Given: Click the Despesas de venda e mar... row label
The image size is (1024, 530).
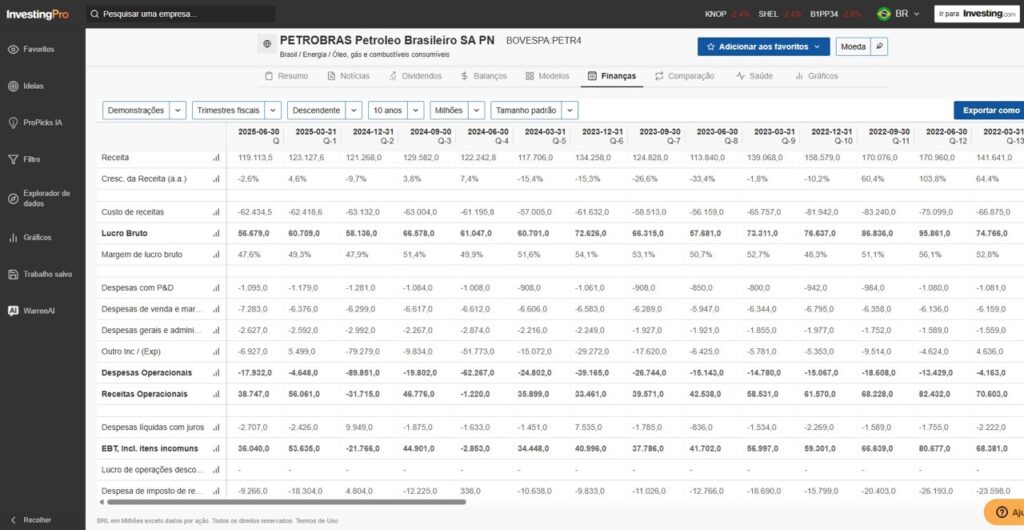Looking at the screenshot, I should pos(152,309).
